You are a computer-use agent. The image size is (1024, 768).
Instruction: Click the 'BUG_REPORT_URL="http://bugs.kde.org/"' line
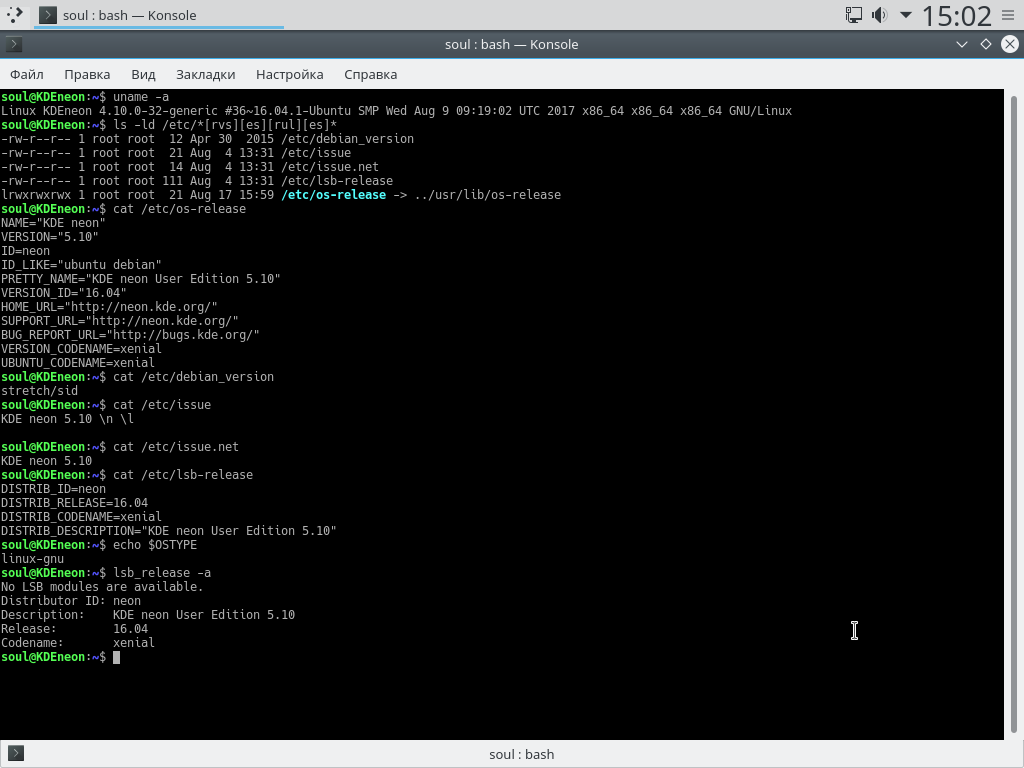coord(130,334)
